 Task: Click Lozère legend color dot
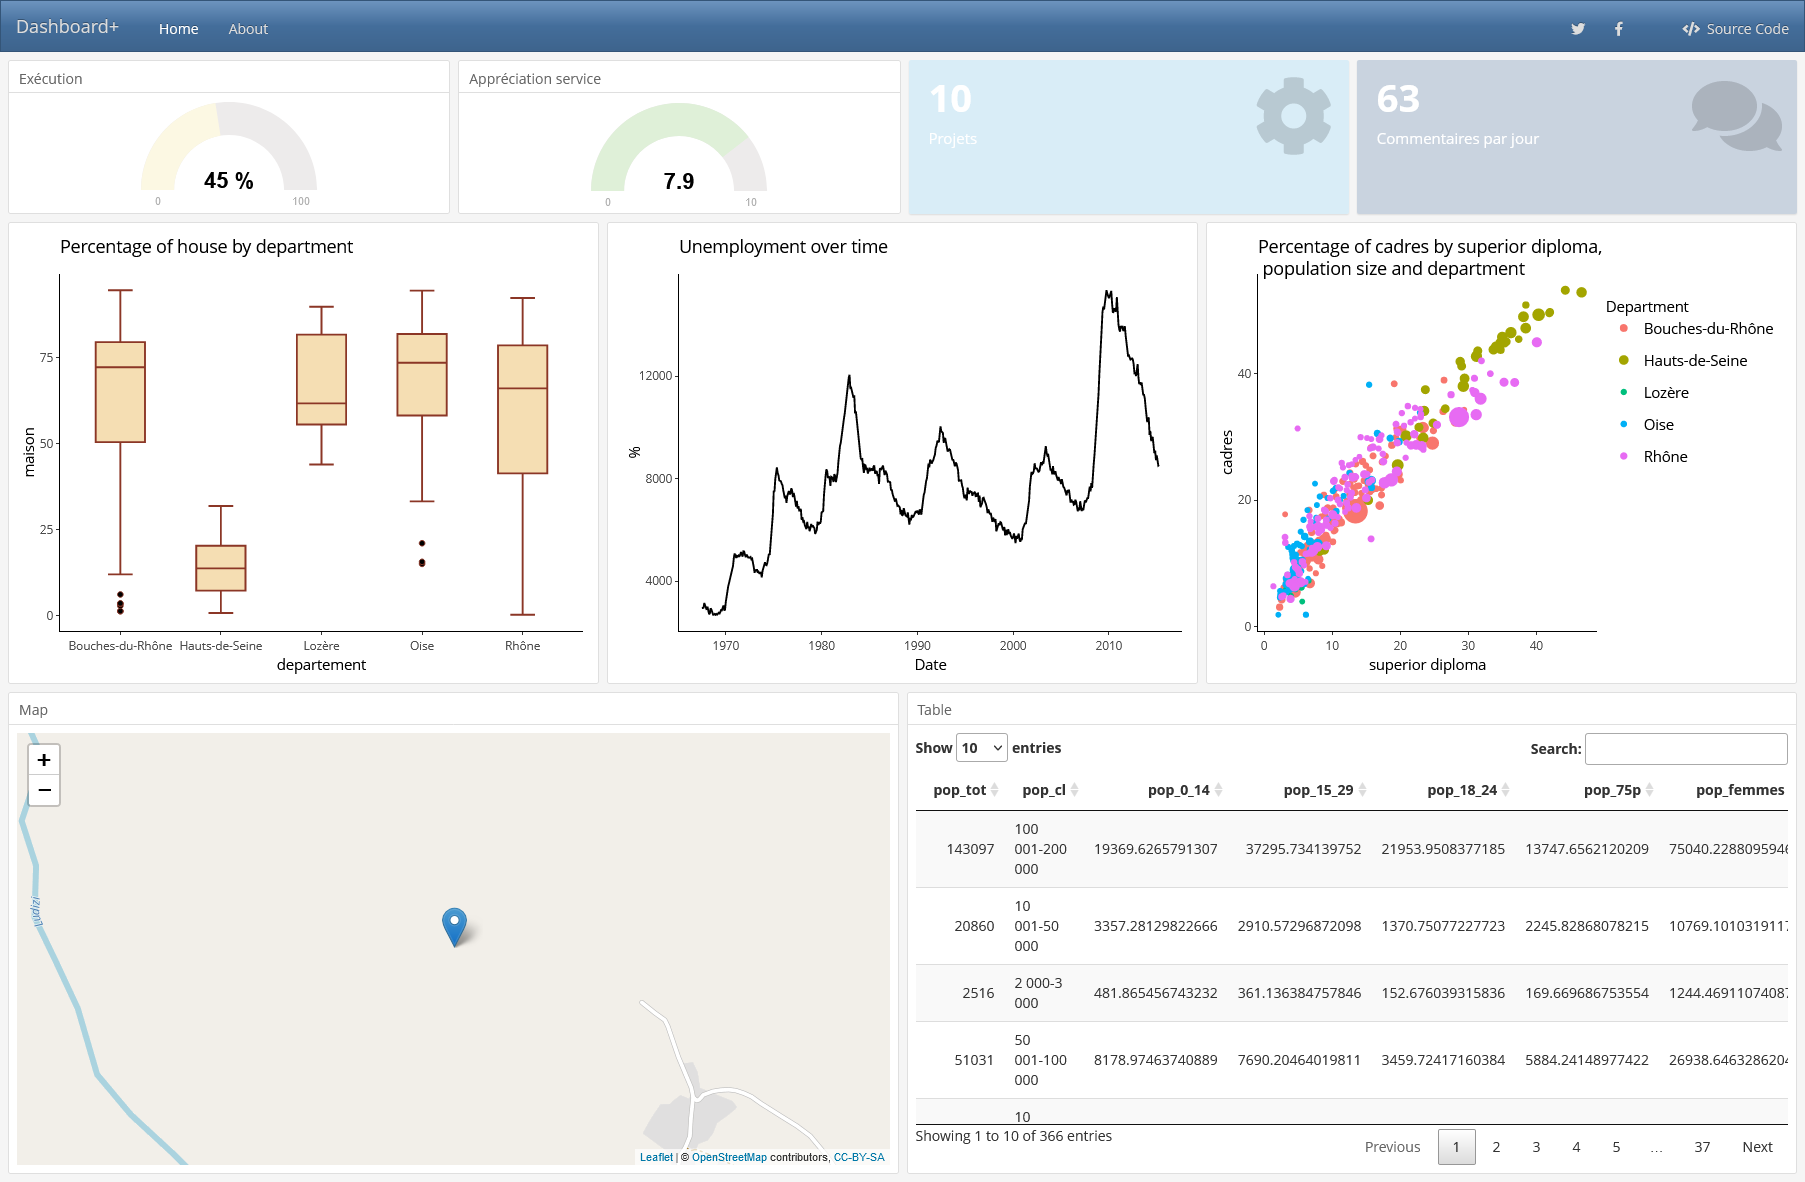click(1623, 392)
